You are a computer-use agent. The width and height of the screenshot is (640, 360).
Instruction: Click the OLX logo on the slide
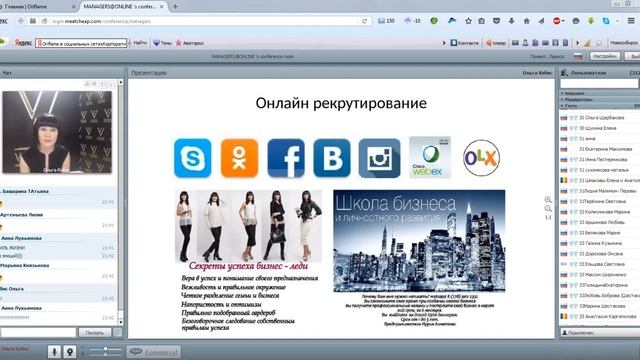tap(481, 158)
